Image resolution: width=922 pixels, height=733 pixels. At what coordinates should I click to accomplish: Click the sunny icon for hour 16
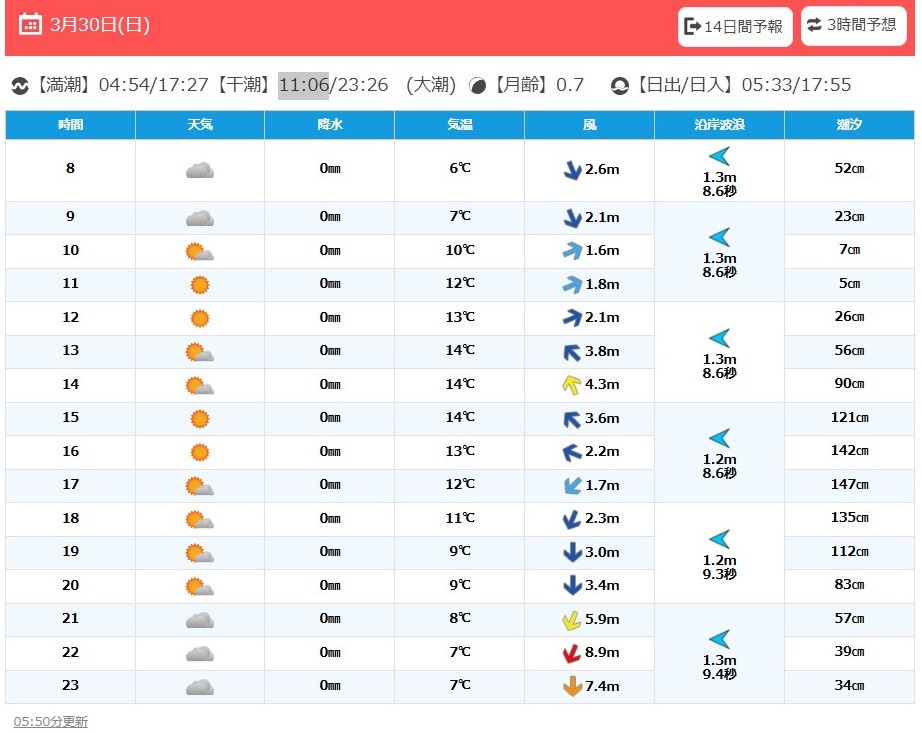tap(200, 453)
